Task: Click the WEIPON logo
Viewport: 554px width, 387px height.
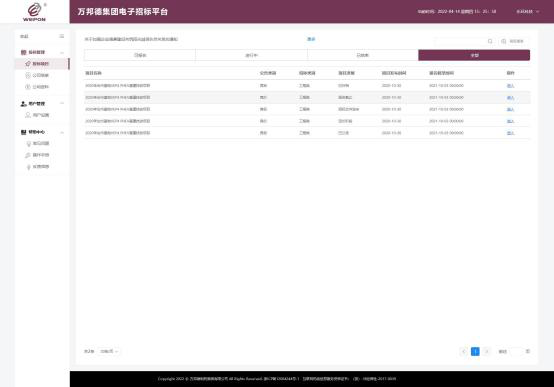Action: 34,12
